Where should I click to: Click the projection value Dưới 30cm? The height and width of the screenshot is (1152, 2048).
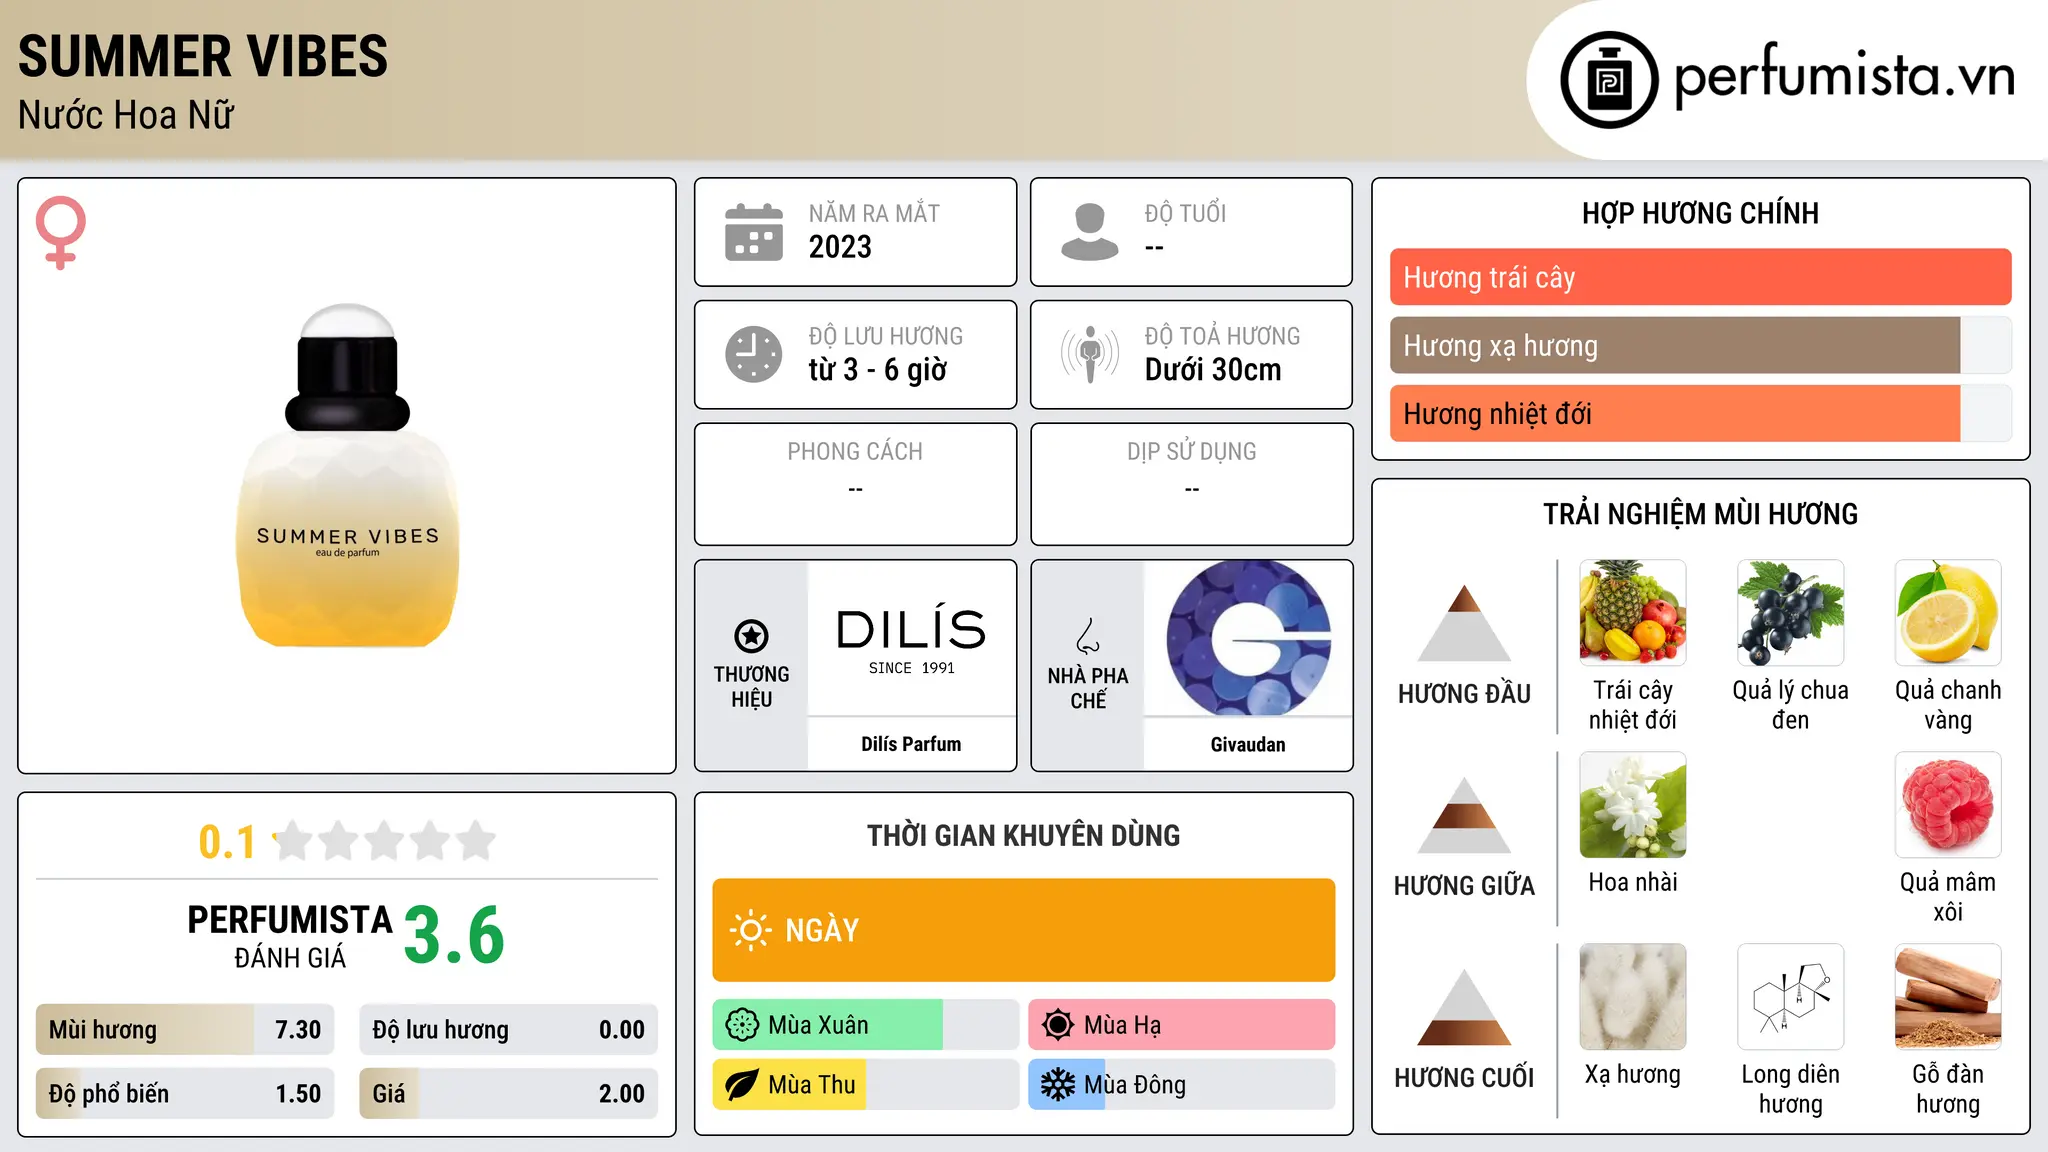coord(1213,370)
